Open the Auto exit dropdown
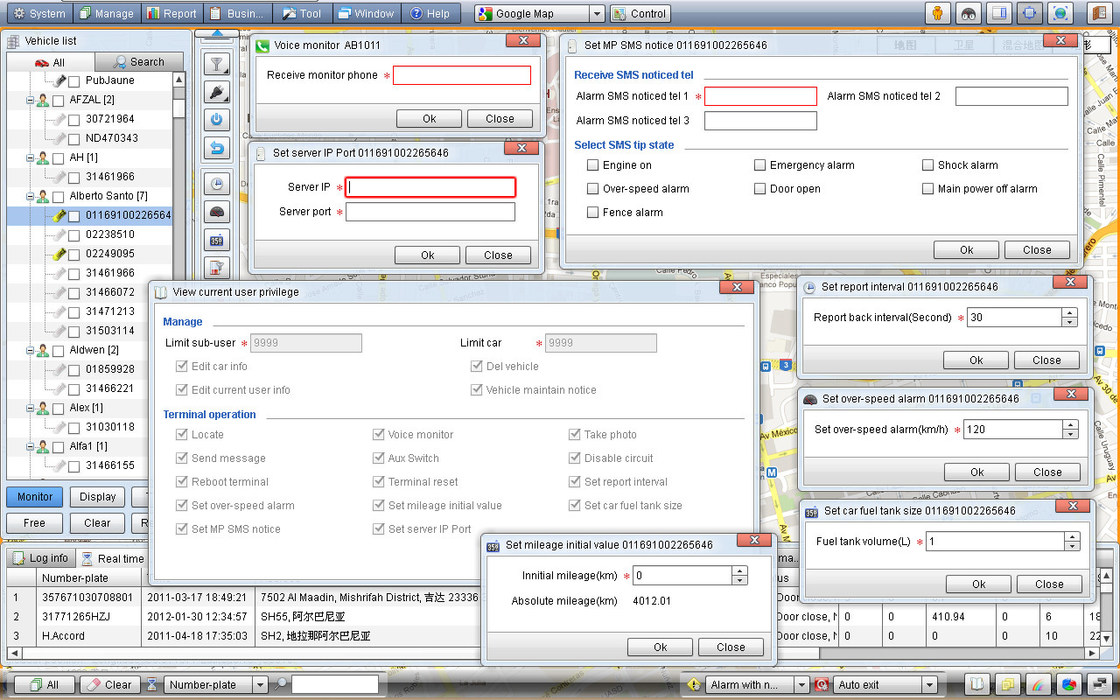Viewport: 1120px width, 700px height. [929, 685]
